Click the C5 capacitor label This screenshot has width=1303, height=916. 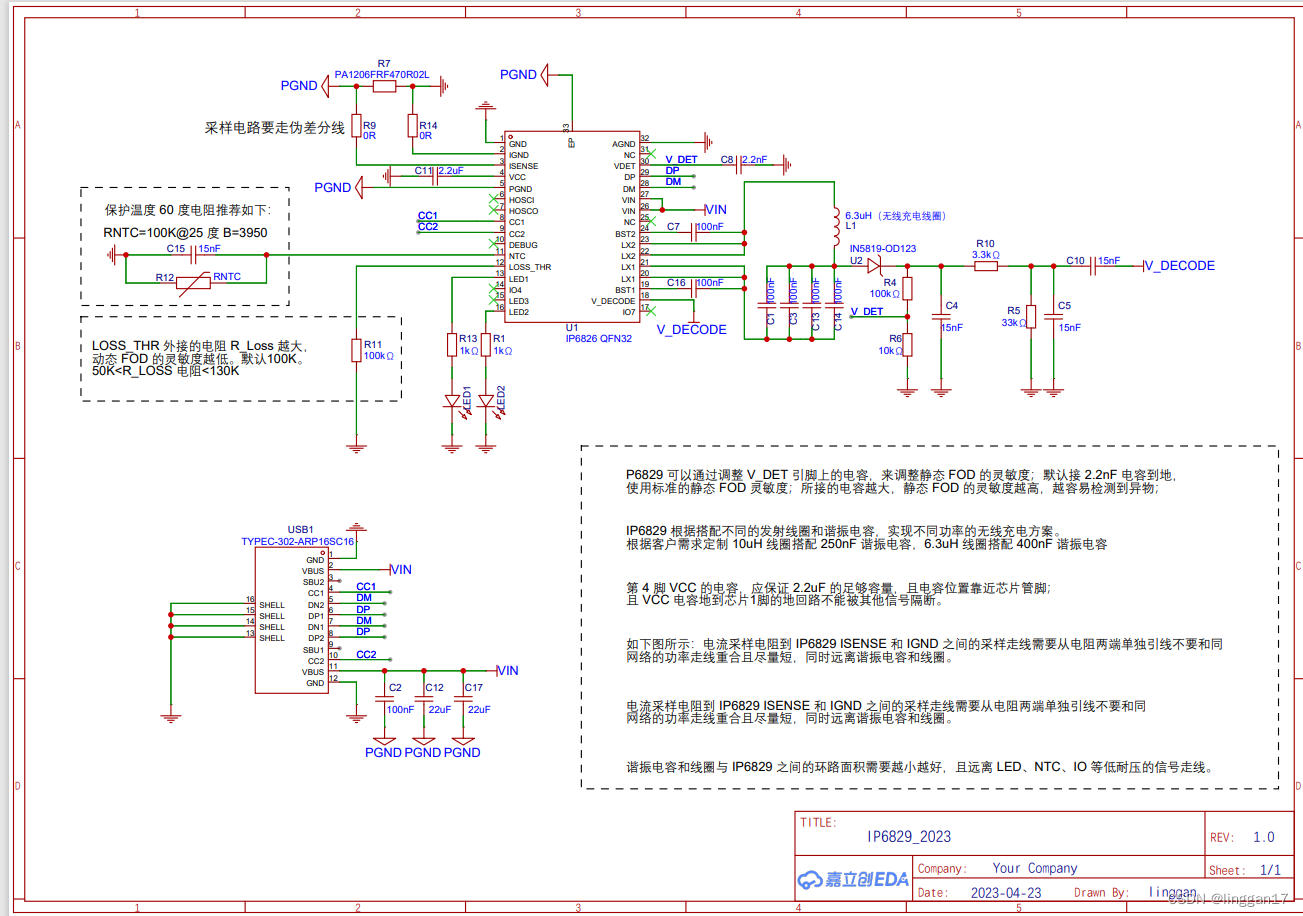pos(1064,305)
